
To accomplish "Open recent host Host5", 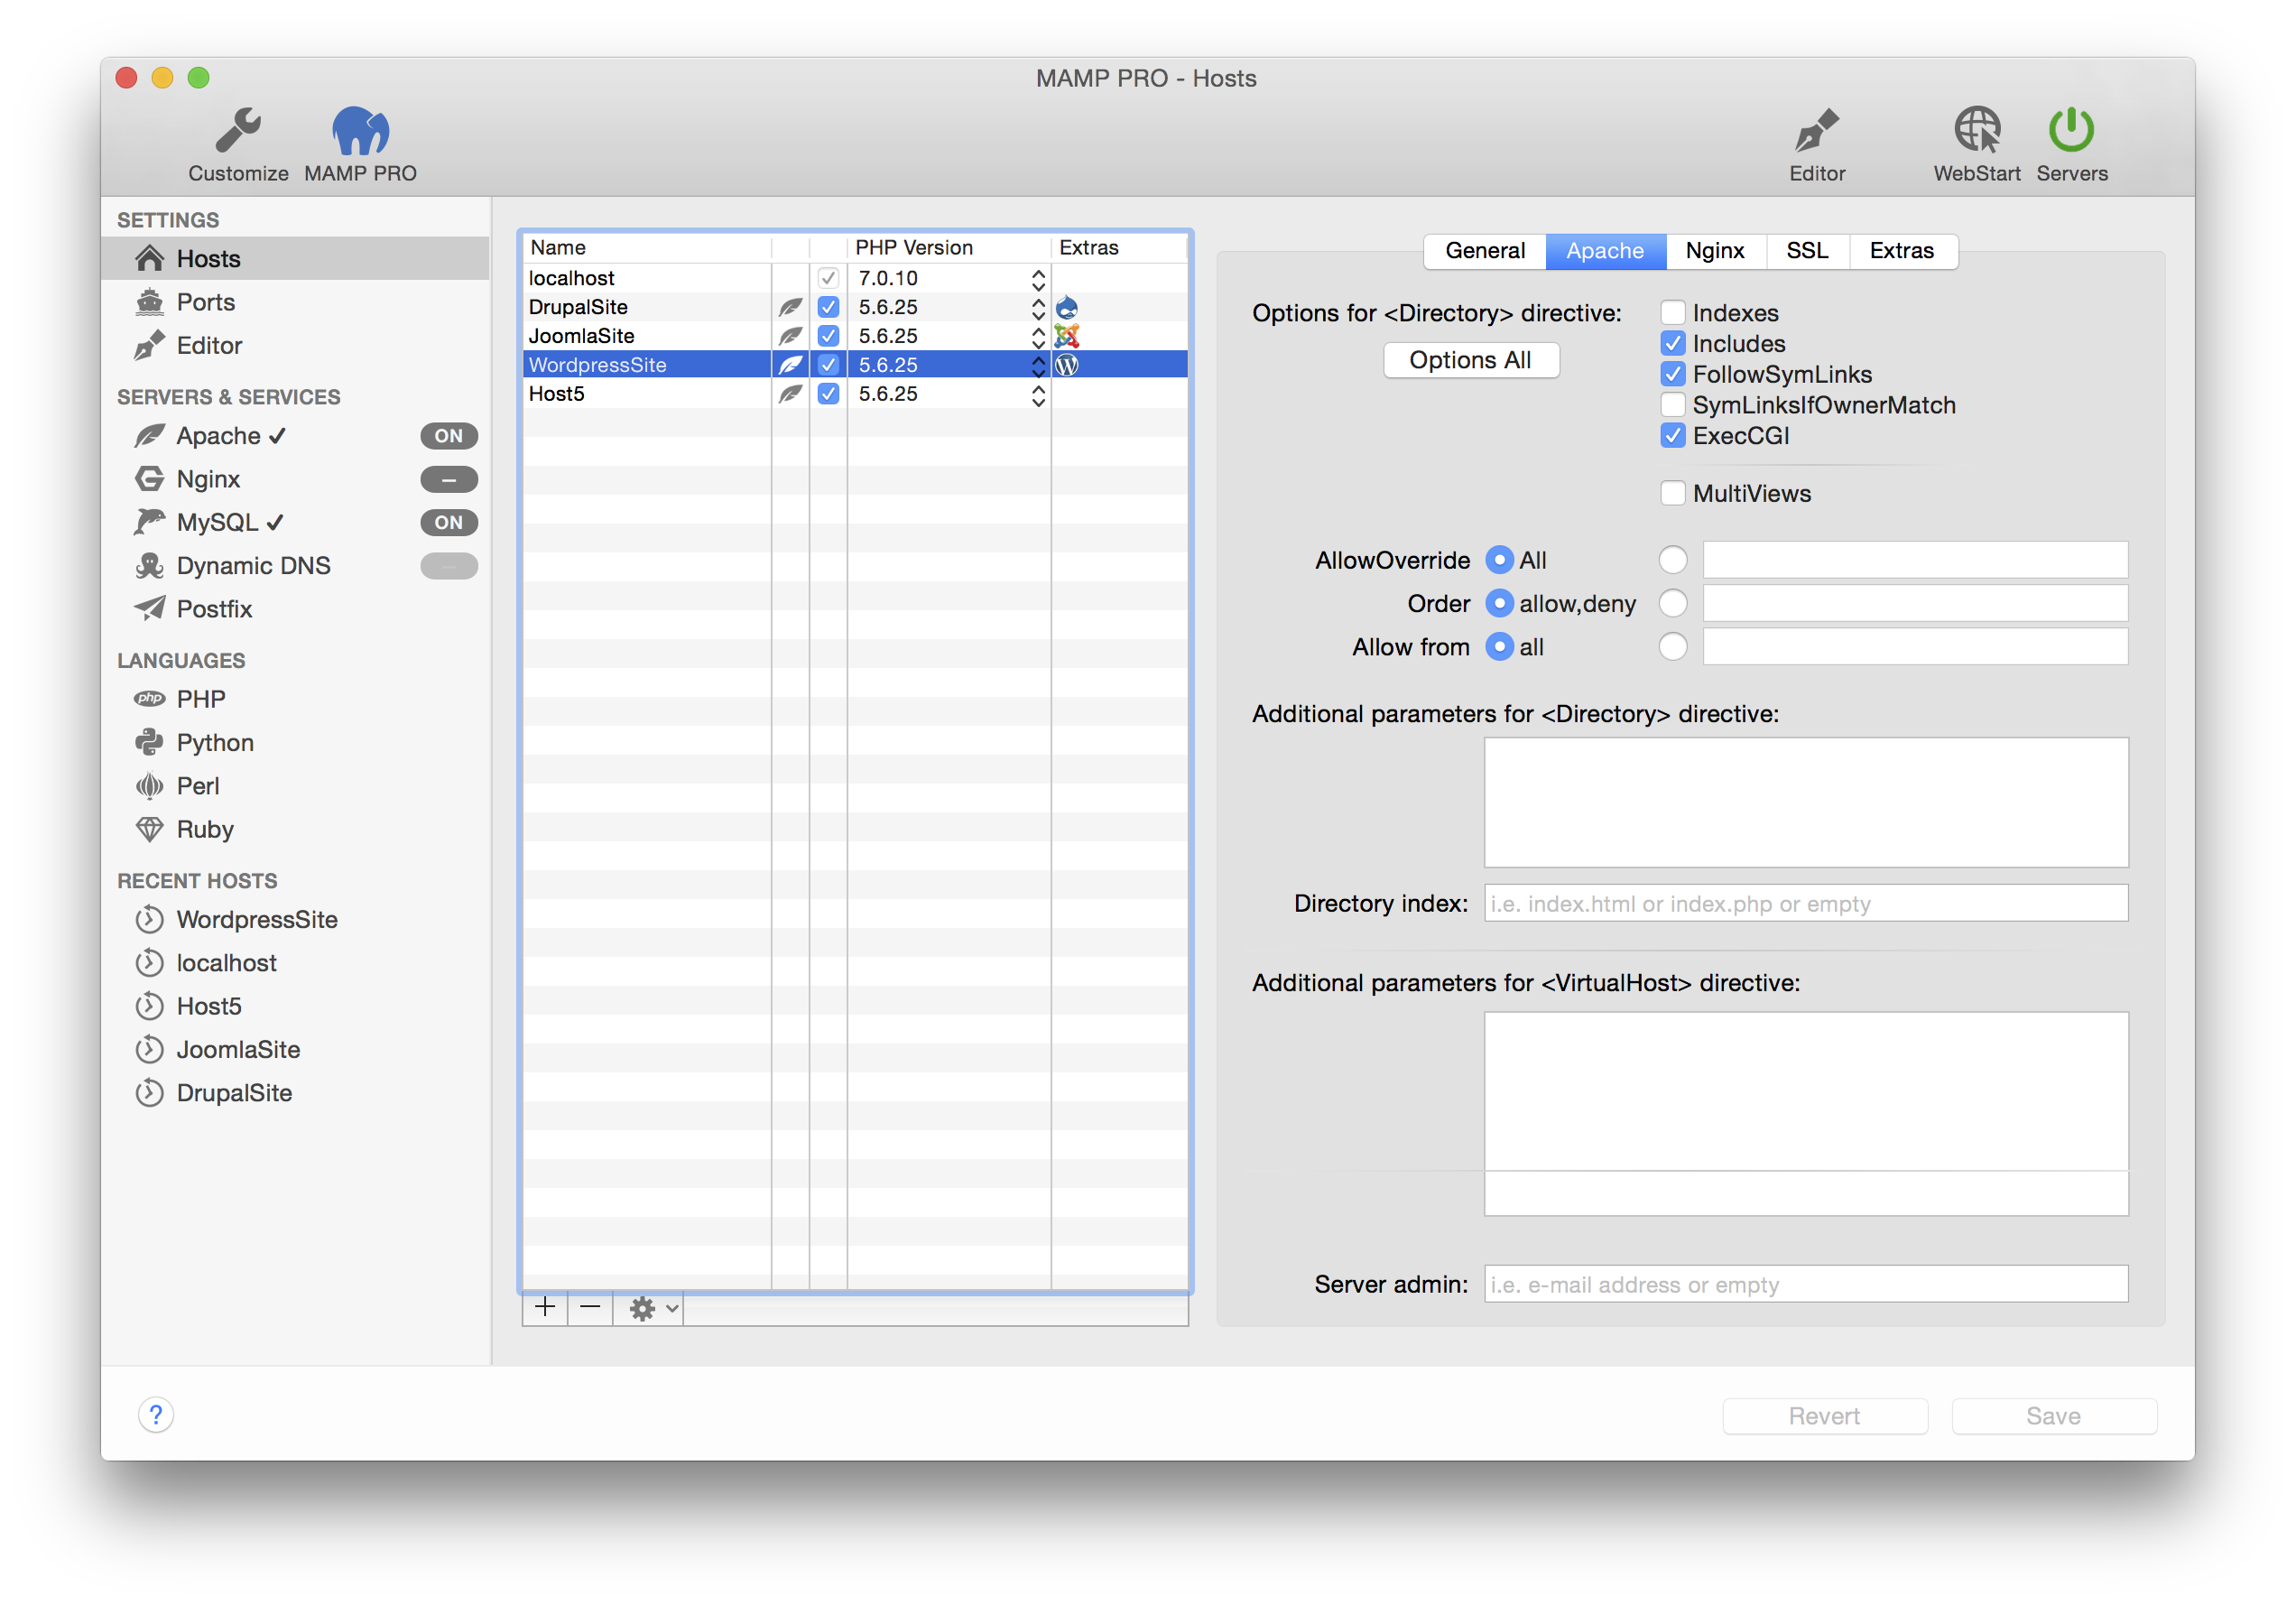I will (189, 1006).
